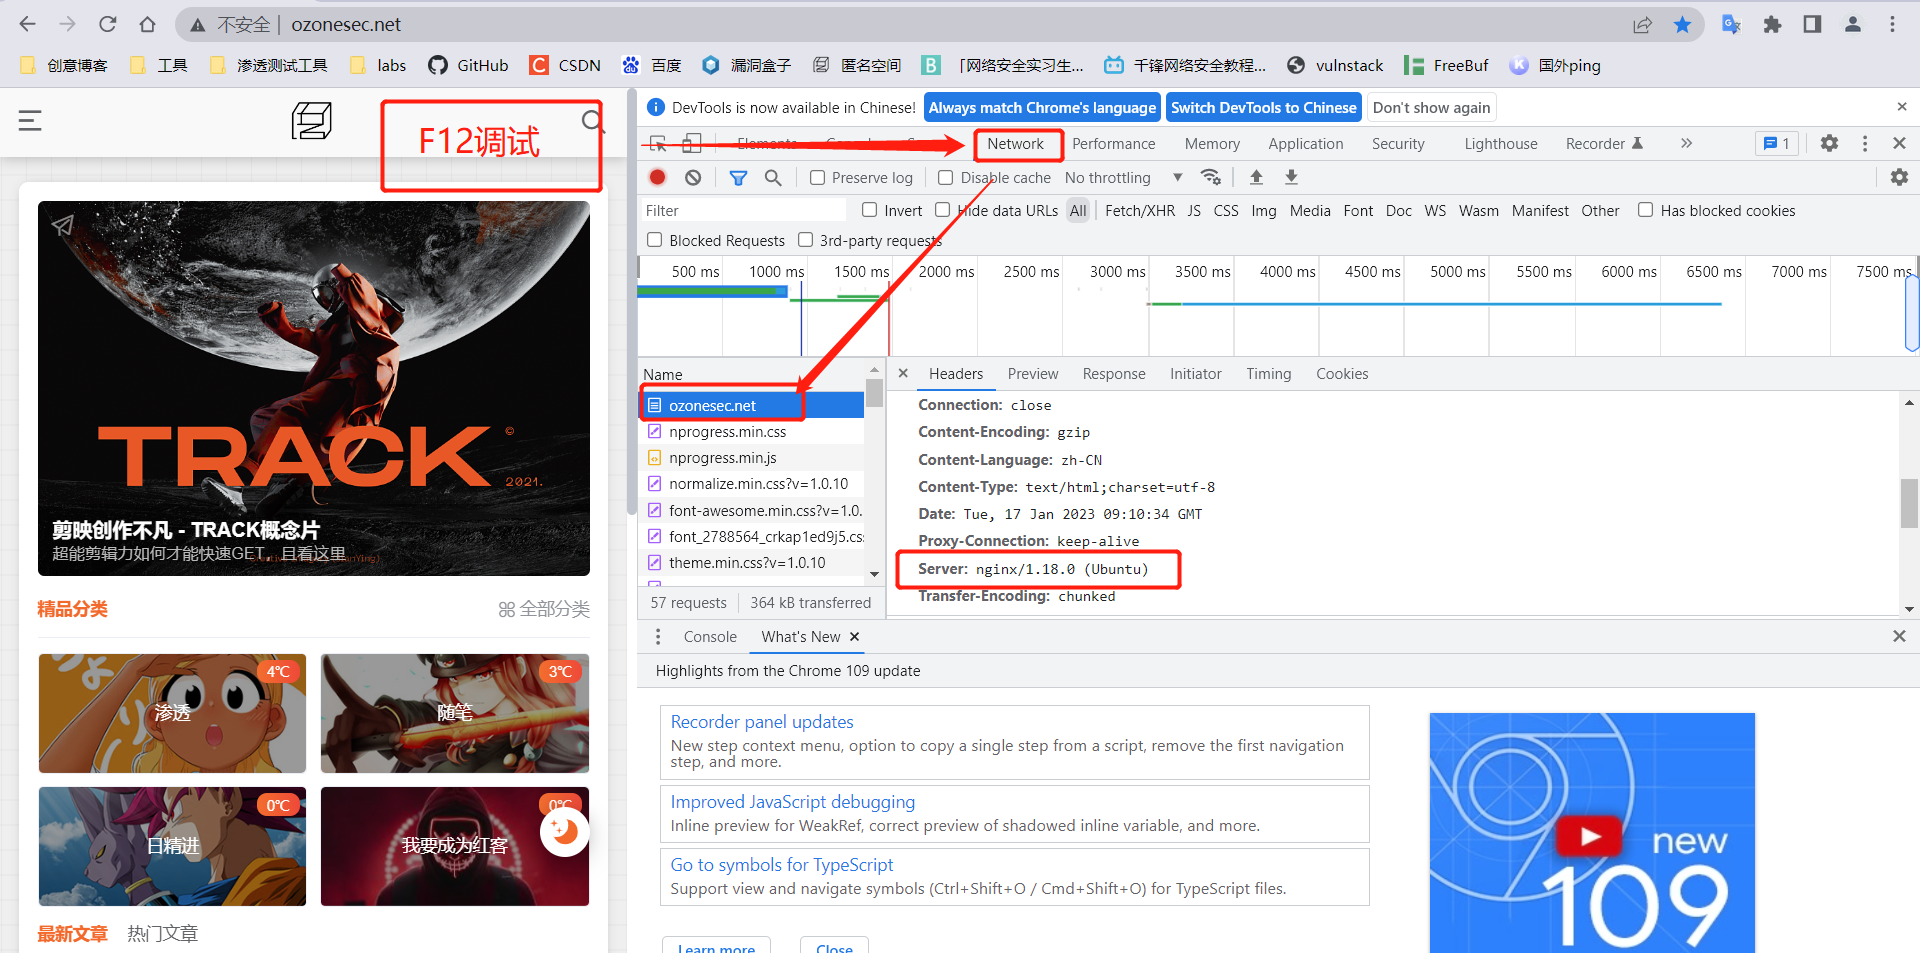The height and width of the screenshot is (953, 1920).
Task: Check the Invert filter checkbox
Action: point(869,210)
